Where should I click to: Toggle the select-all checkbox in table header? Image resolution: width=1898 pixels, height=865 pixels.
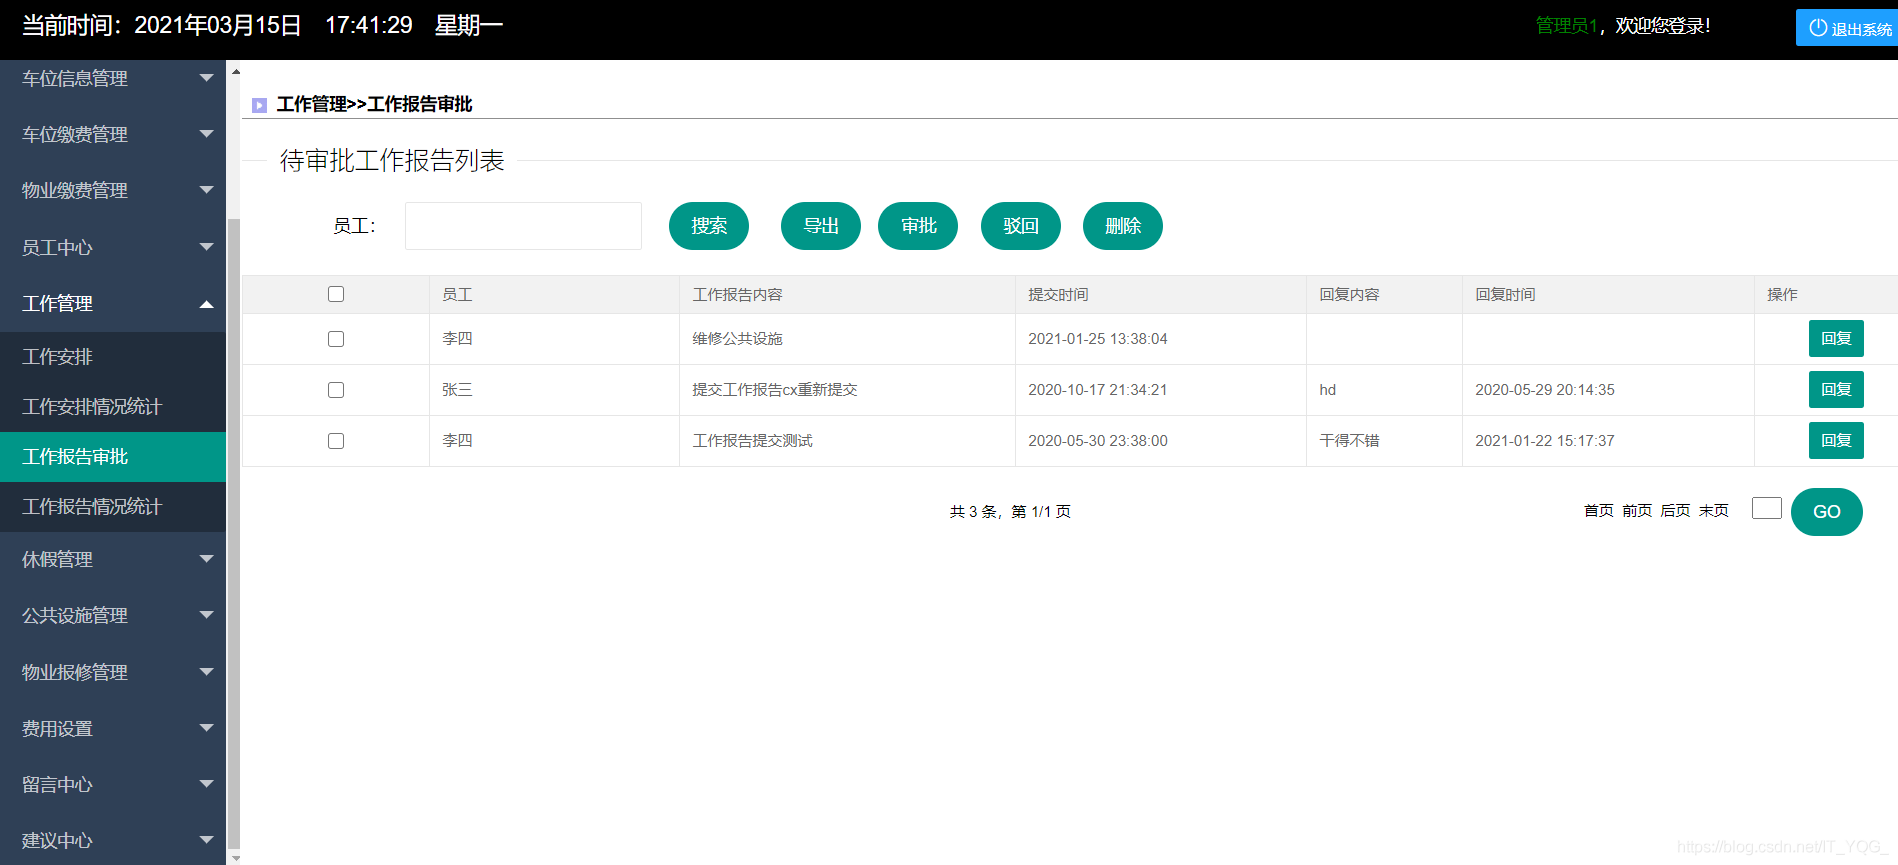click(x=336, y=294)
